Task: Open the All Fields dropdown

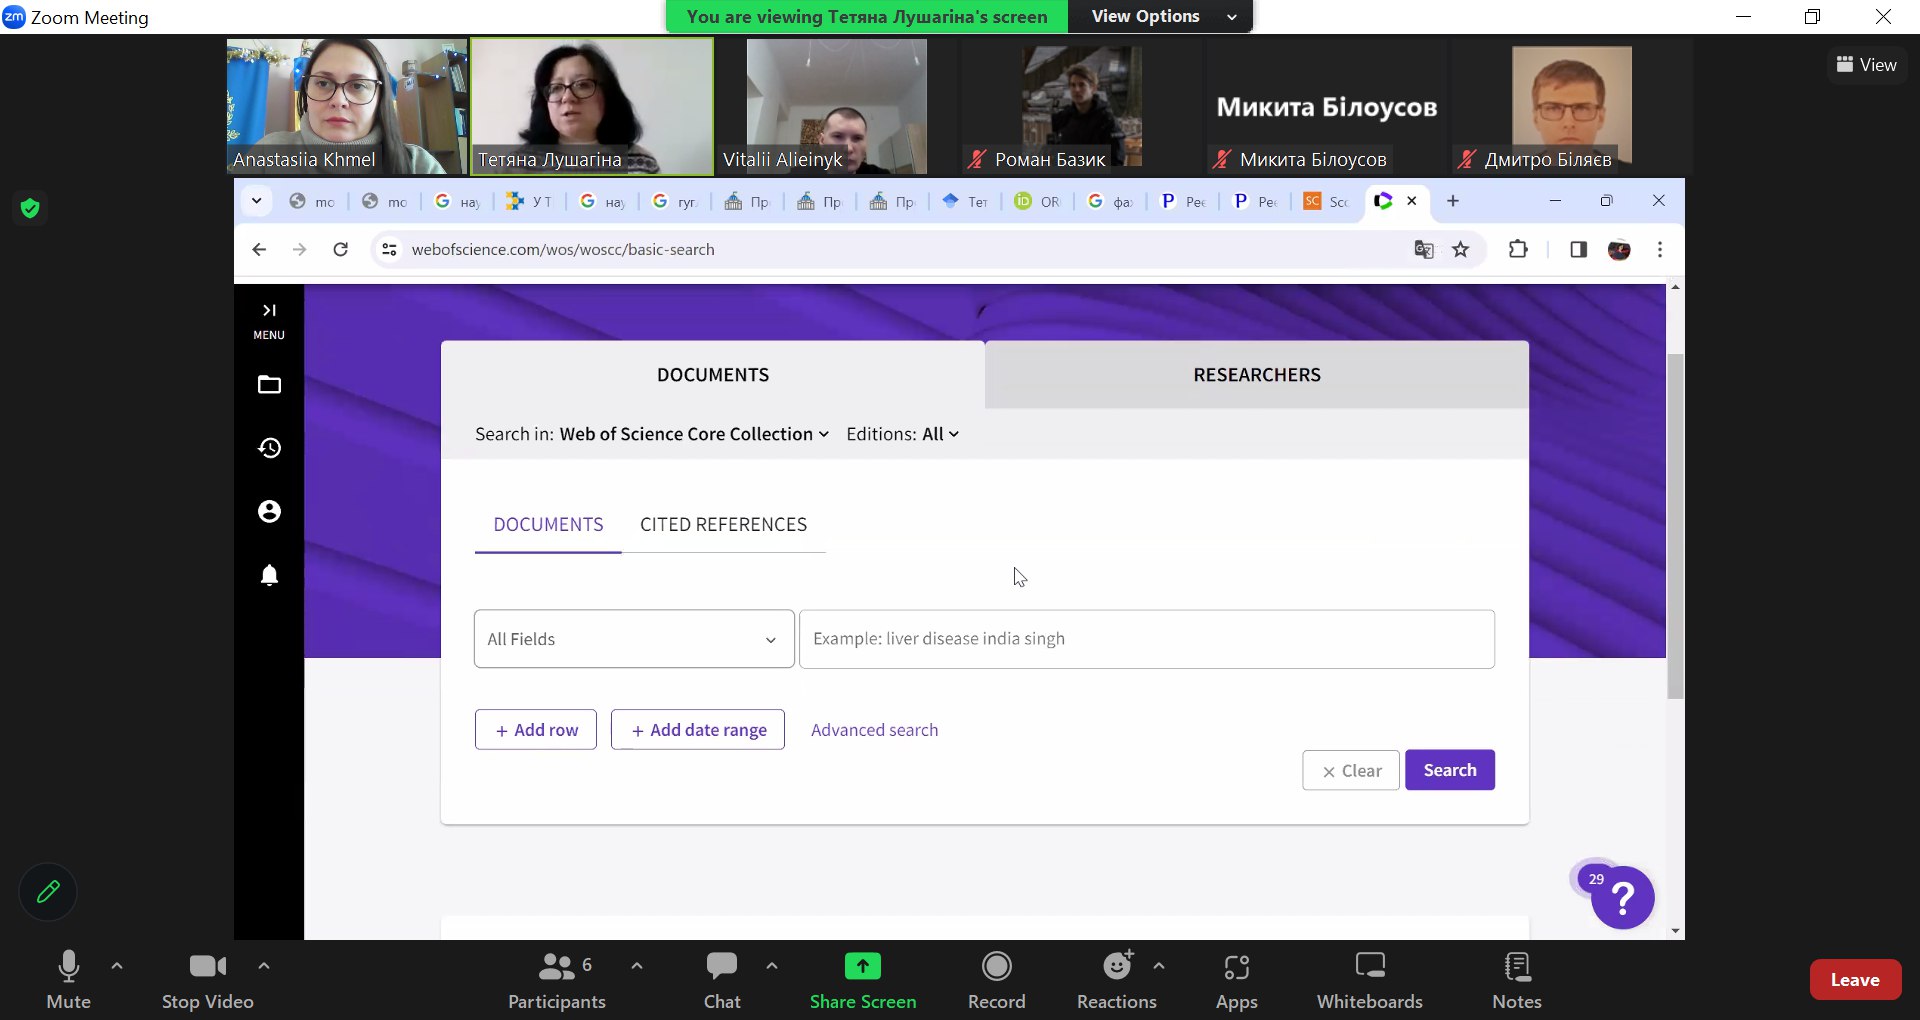Action: click(634, 639)
